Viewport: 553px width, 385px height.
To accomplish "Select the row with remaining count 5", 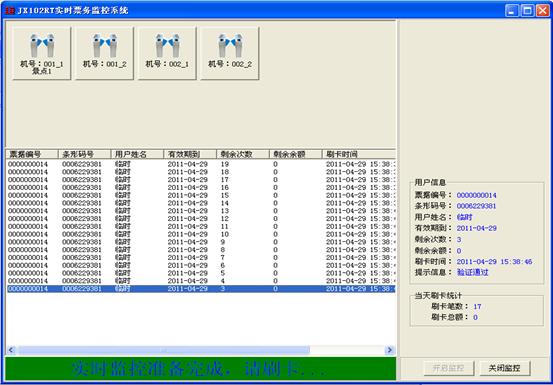I will coord(201,273).
